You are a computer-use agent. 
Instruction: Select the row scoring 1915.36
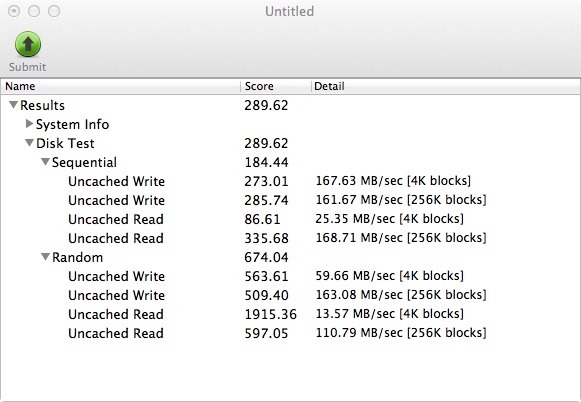pos(290,314)
